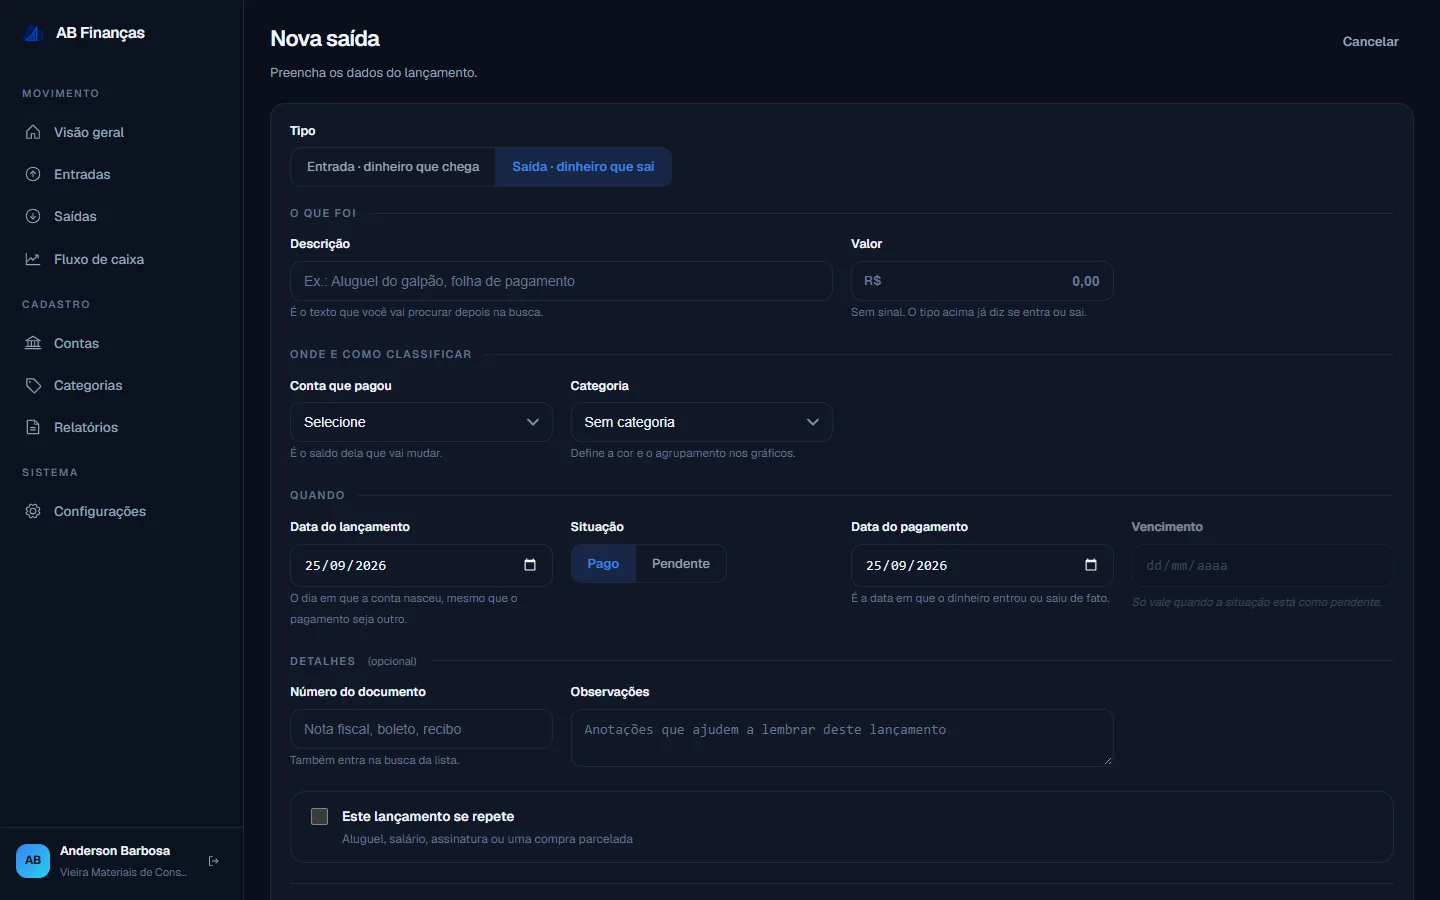Viewport: 1440px width, 900px height.
Task: Open the Categoria dropdown
Action: pyautogui.click(x=701, y=422)
